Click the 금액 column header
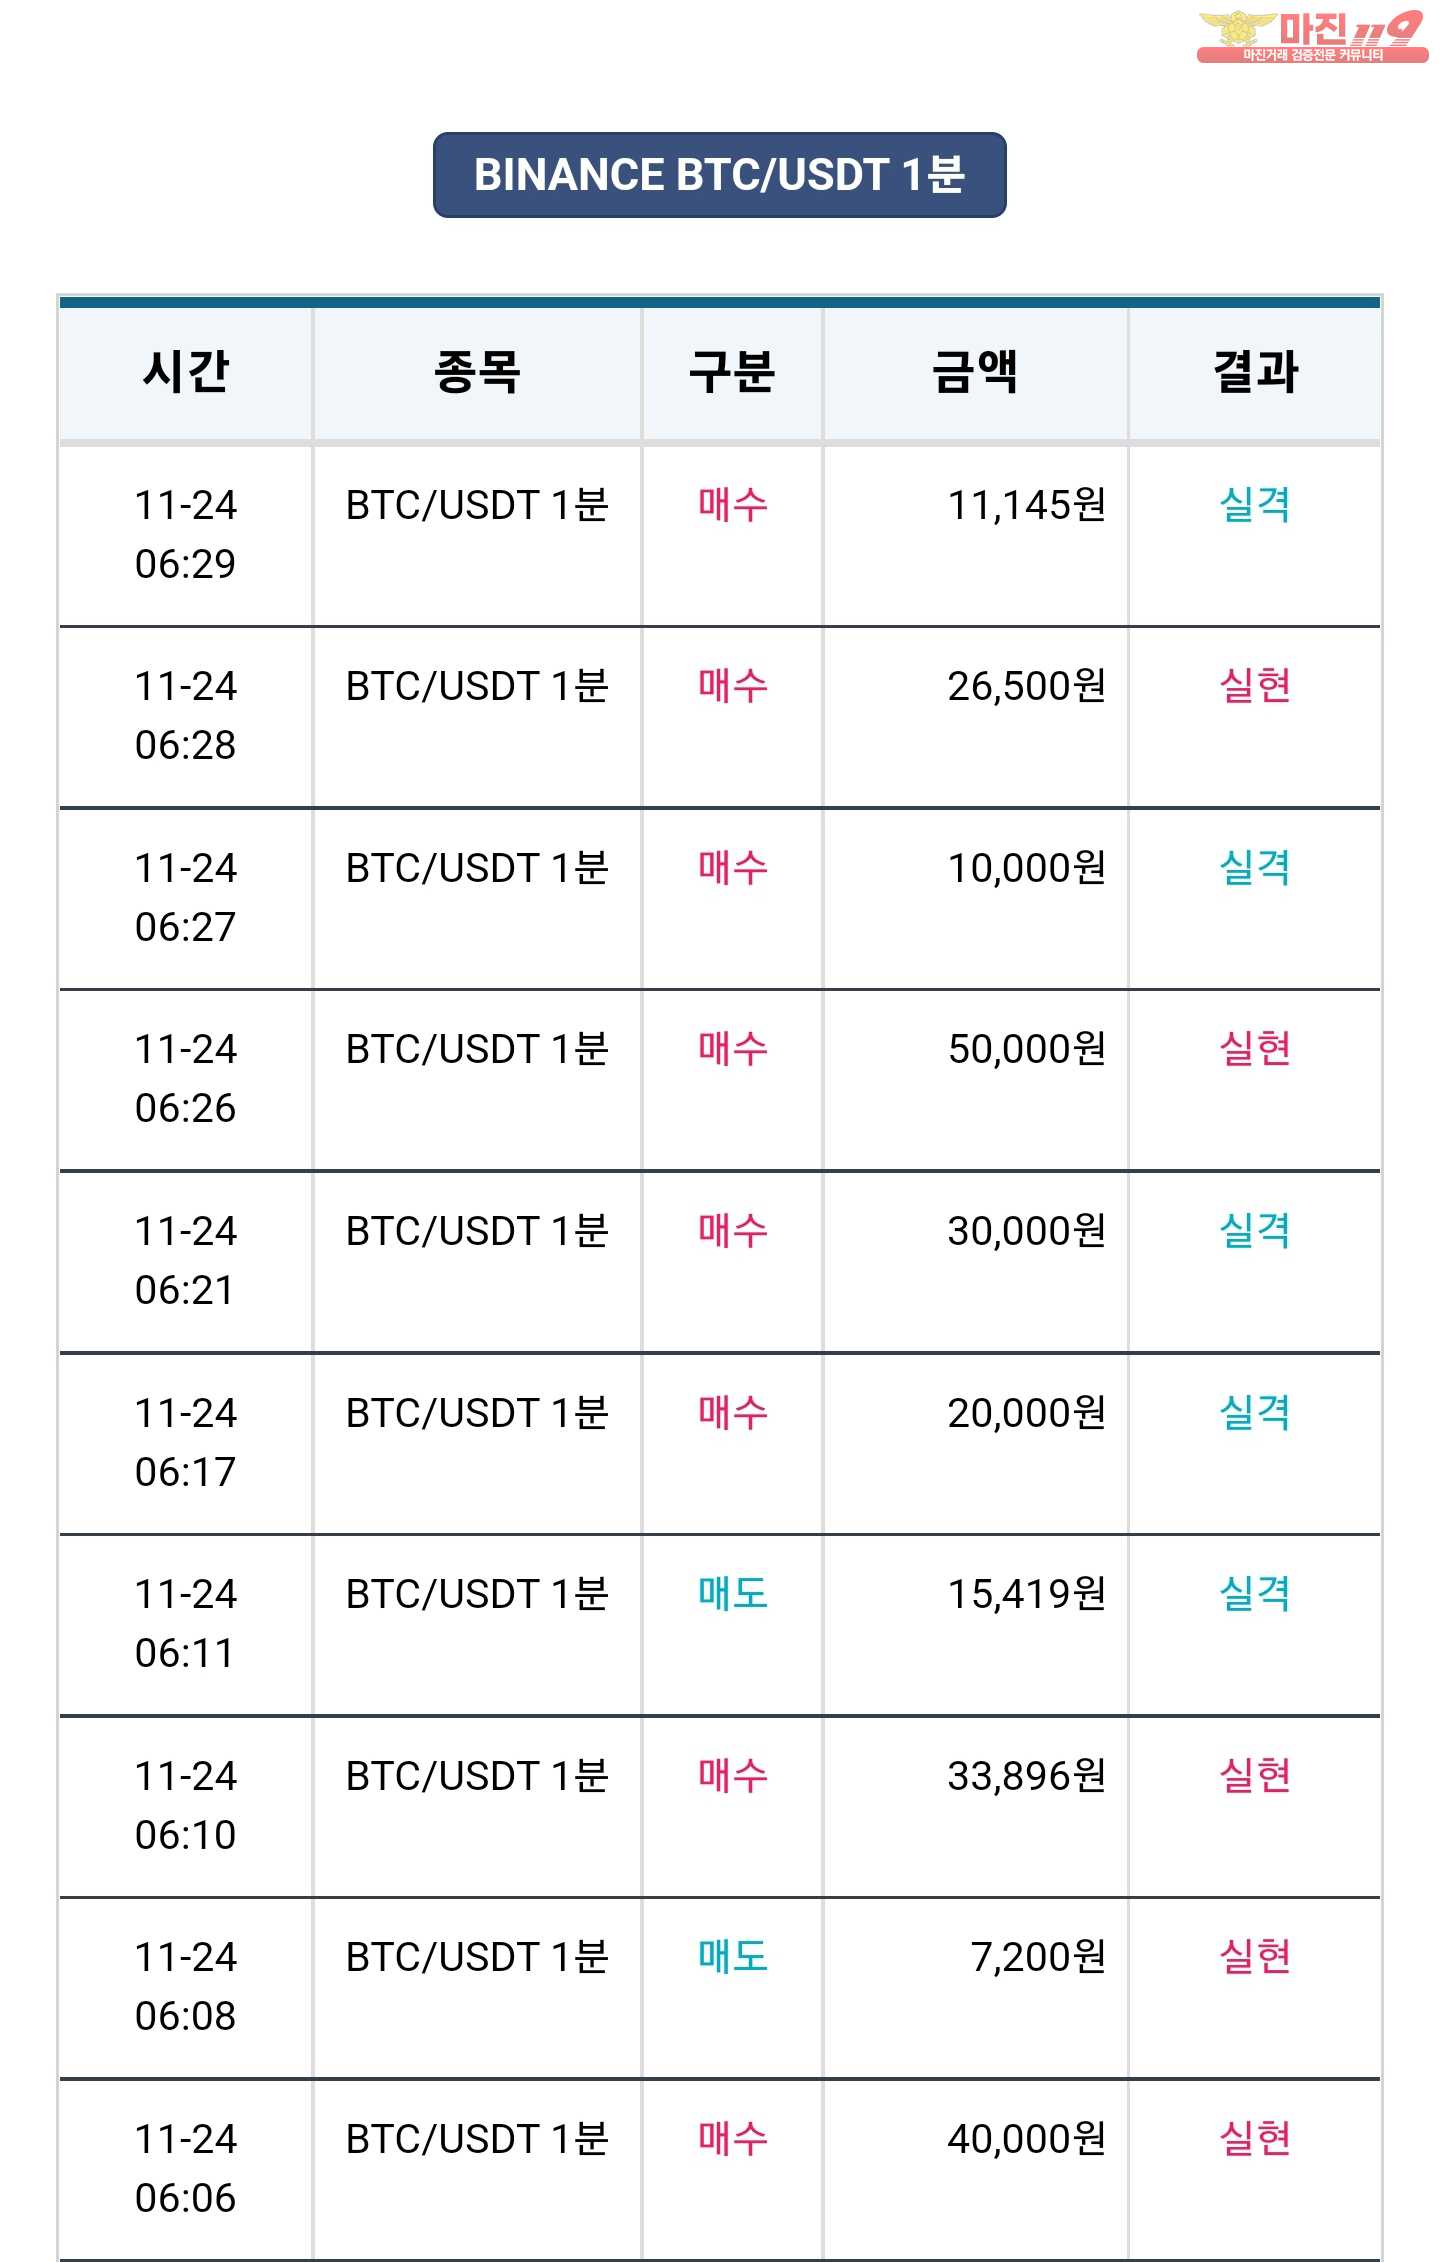This screenshot has width=1440, height=2262. pyautogui.click(x=975, y=372)
